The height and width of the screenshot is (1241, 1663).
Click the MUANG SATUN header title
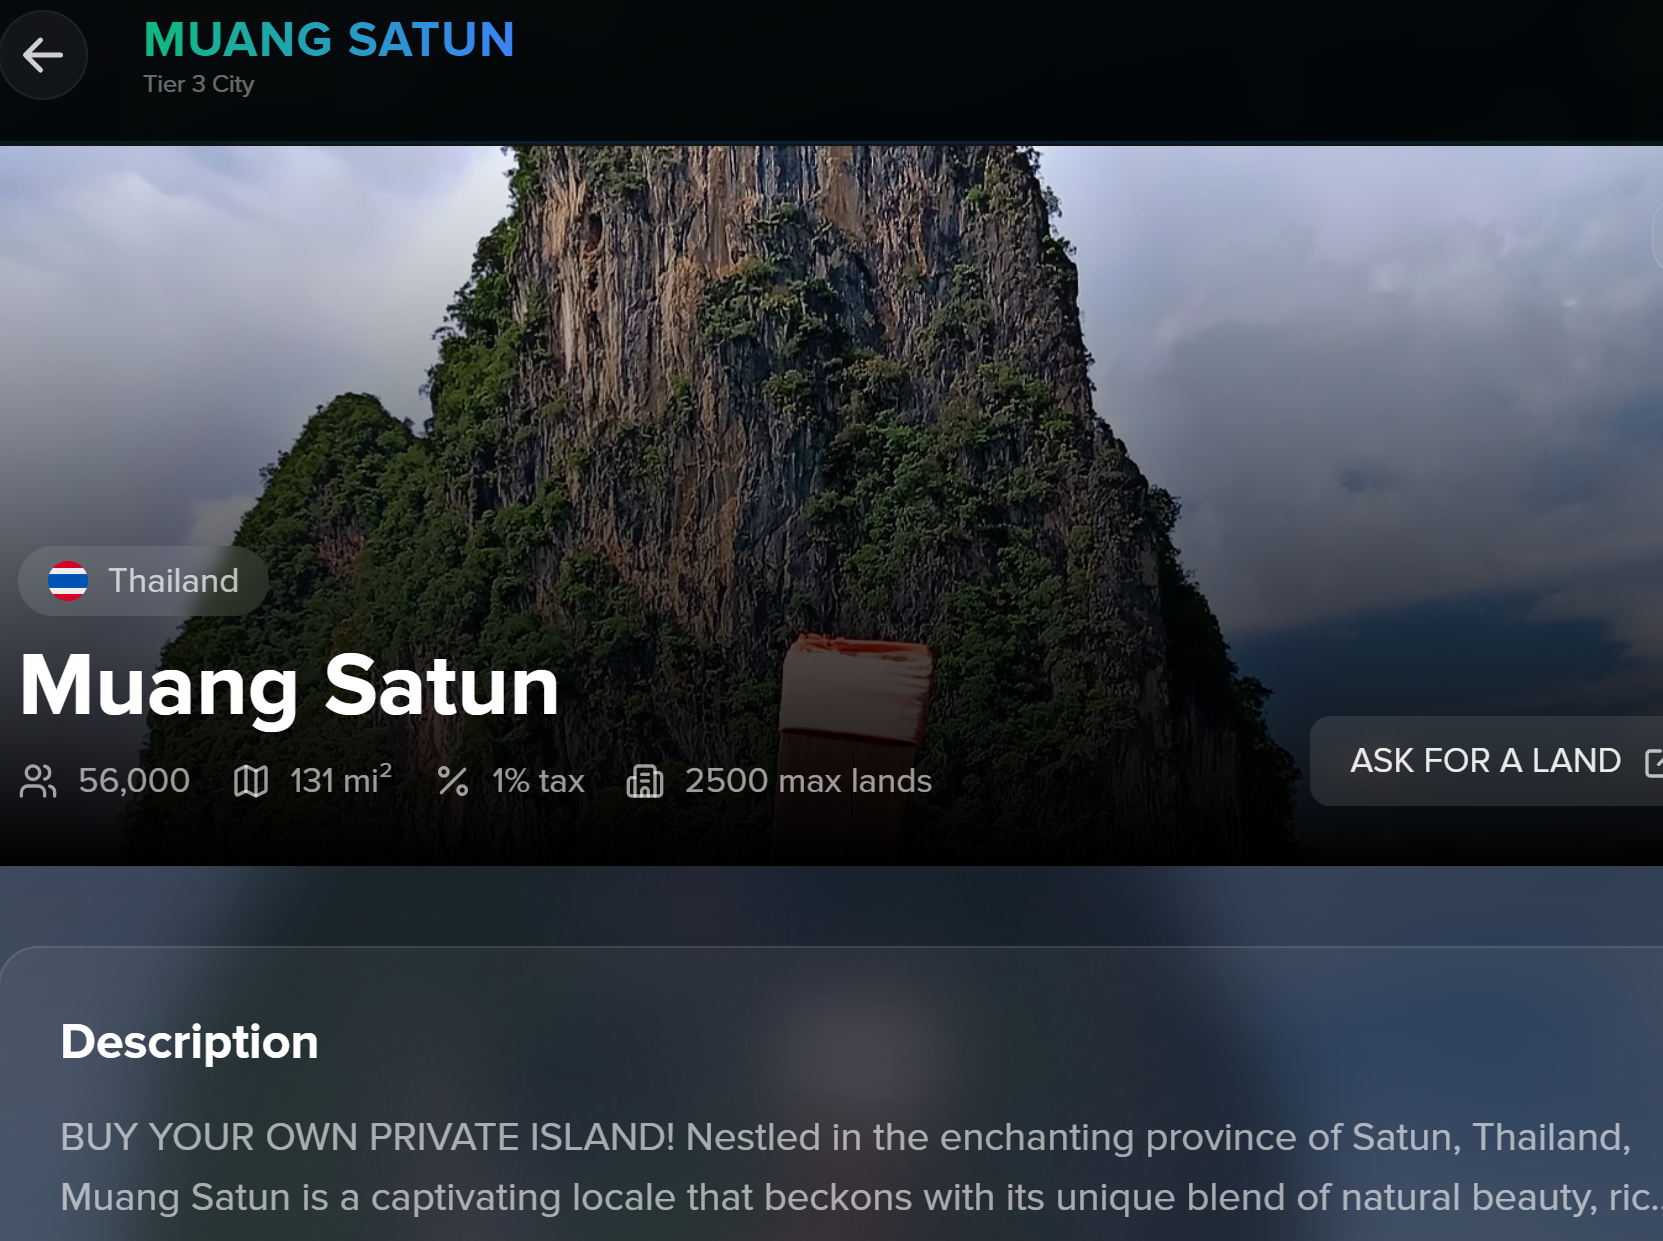[329, 40]
